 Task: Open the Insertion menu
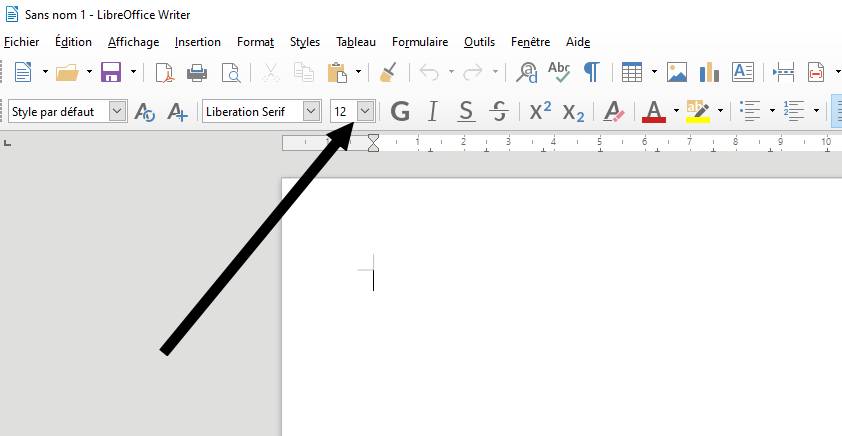pyautogui.click(x=197, y=42)
